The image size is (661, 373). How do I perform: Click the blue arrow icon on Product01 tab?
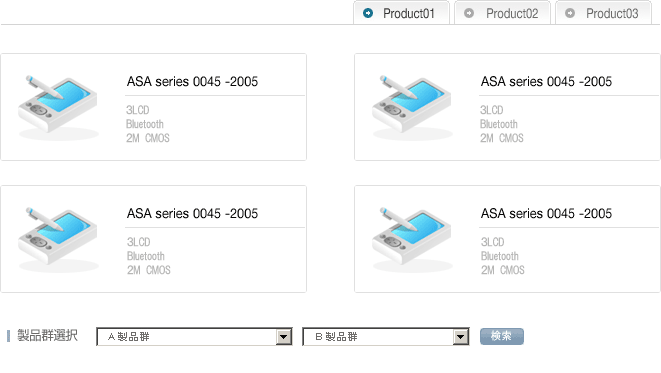(368, 13)
